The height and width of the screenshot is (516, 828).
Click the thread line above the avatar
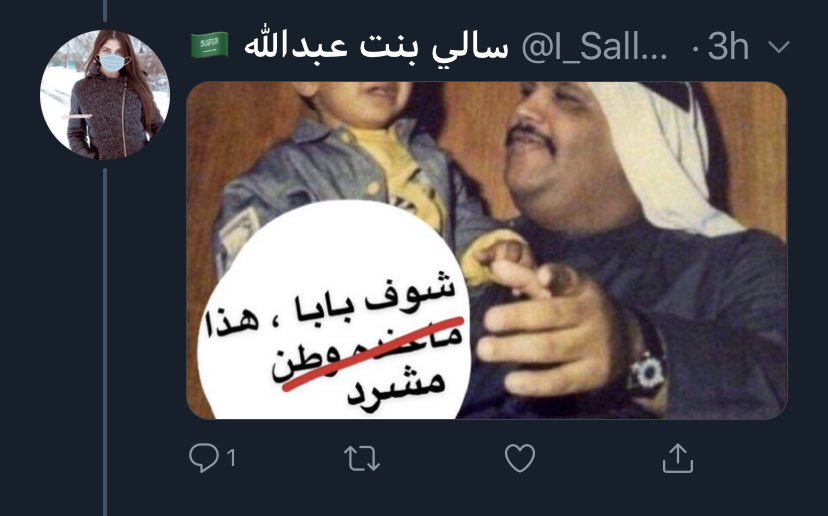click(x=105, y=11)
